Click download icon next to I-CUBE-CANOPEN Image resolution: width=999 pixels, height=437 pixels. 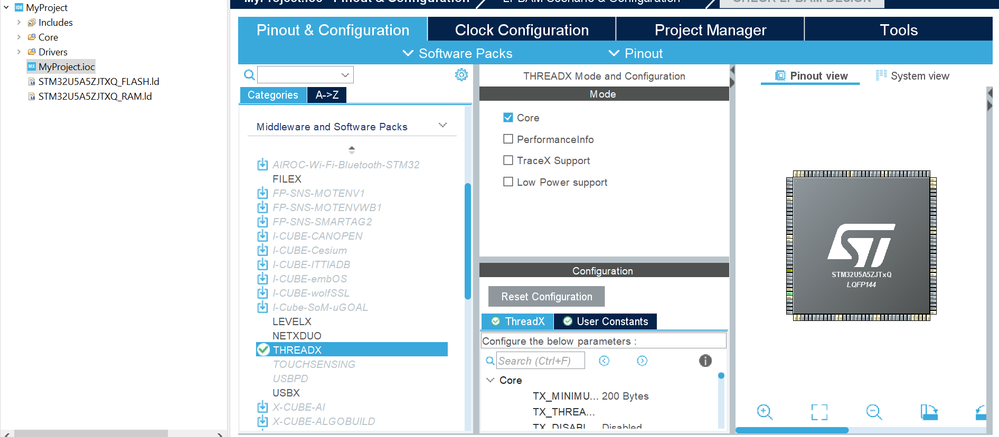pos(262,236)
